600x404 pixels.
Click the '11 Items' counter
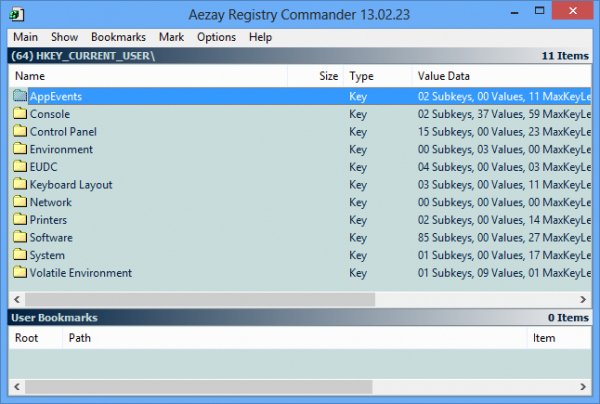pos(565,56)
